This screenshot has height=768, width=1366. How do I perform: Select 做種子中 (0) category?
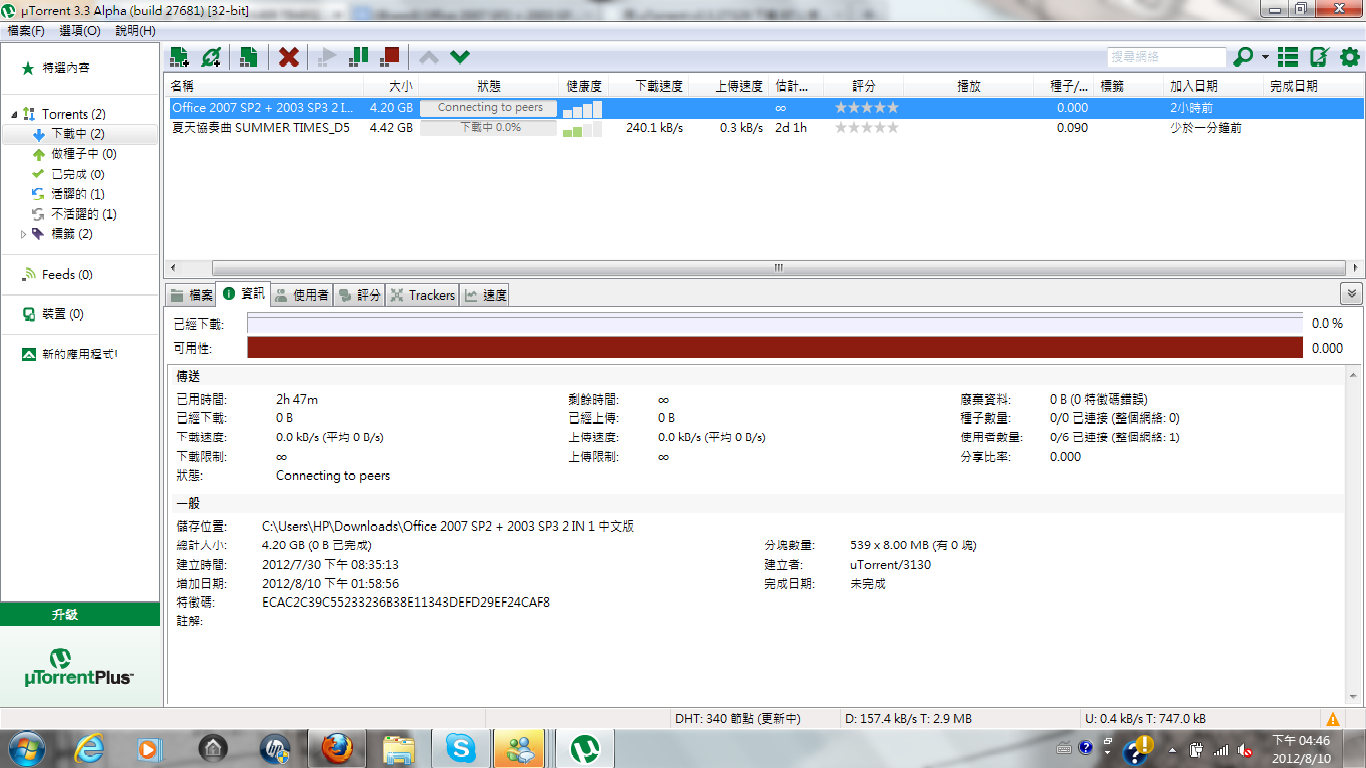(83, 154)
